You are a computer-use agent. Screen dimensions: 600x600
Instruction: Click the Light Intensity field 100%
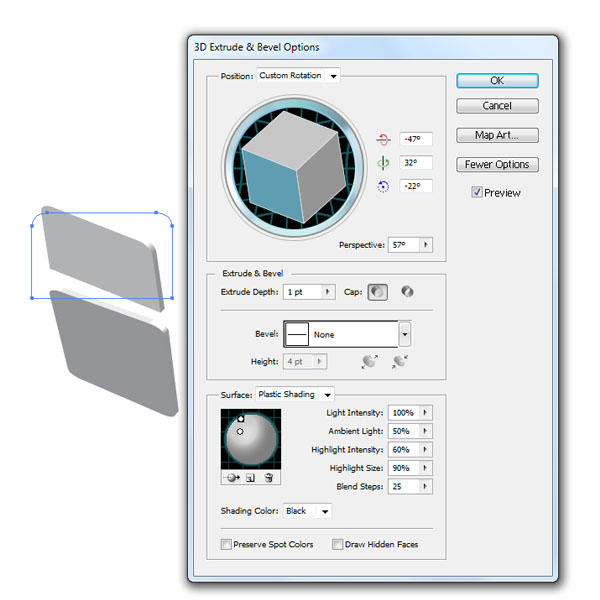pos(403,412)
